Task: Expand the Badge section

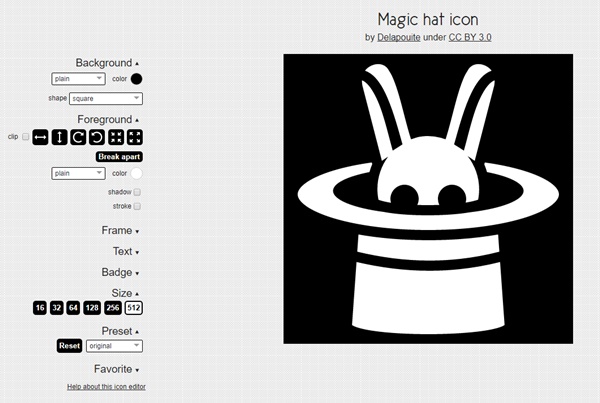Action: tap(120, 272)
